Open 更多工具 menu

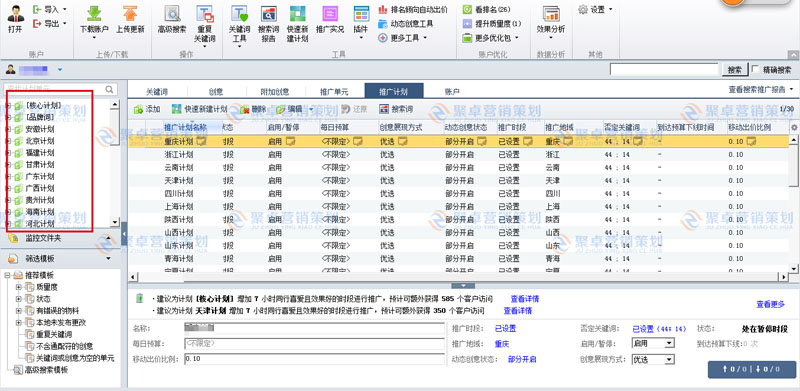tap(403, 38)
